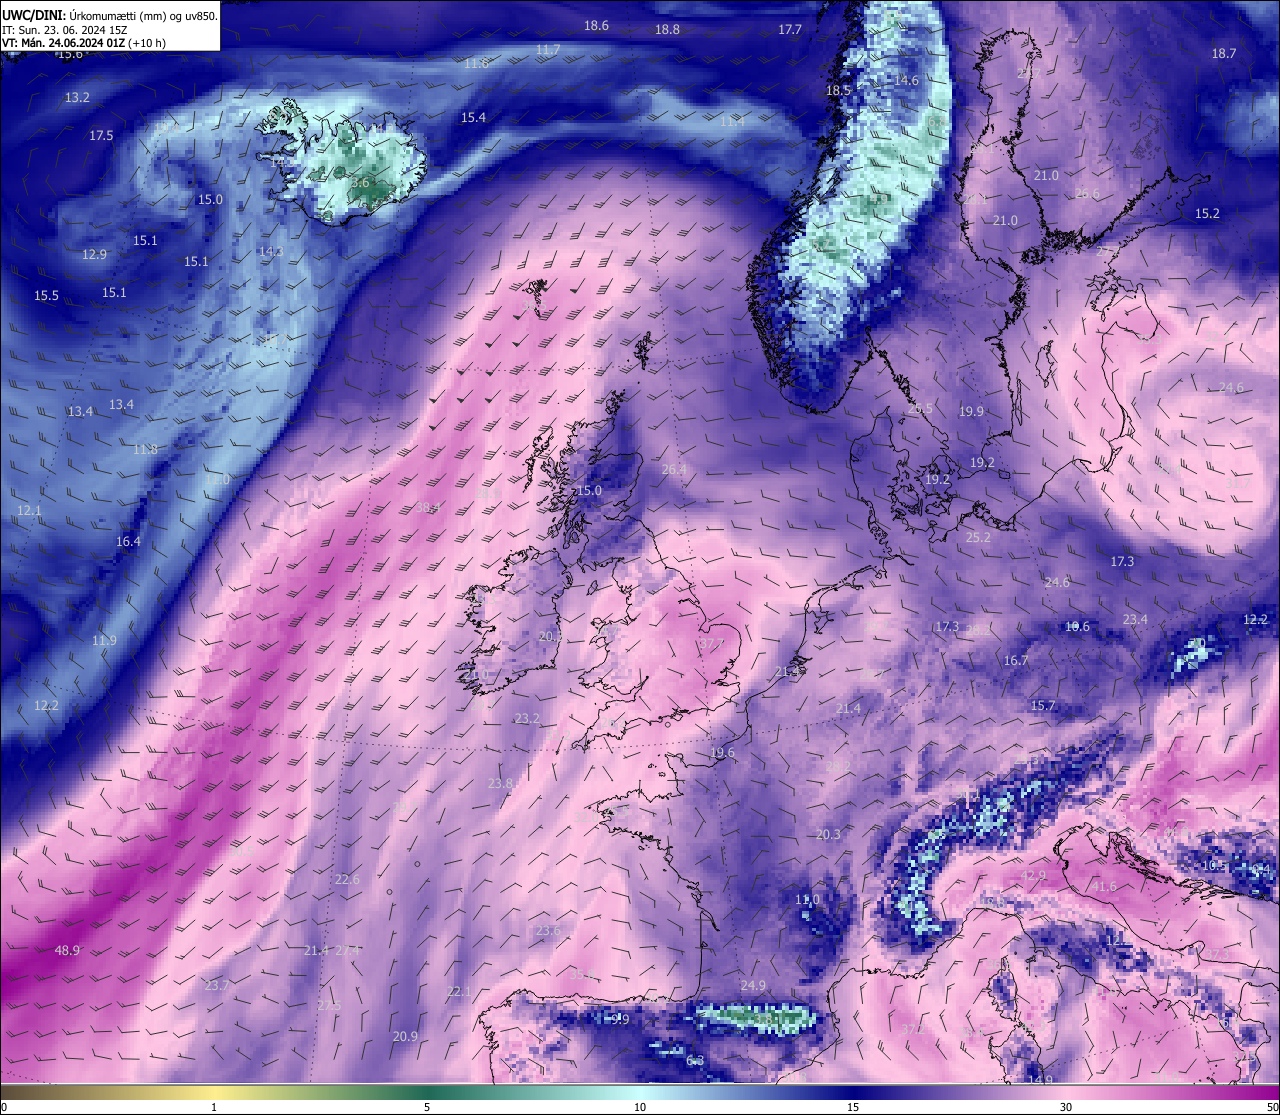Click the 26.5 value over northern Denmark
The height and width of the screenshot is (1115, 1280).
[x=920, y=408]
